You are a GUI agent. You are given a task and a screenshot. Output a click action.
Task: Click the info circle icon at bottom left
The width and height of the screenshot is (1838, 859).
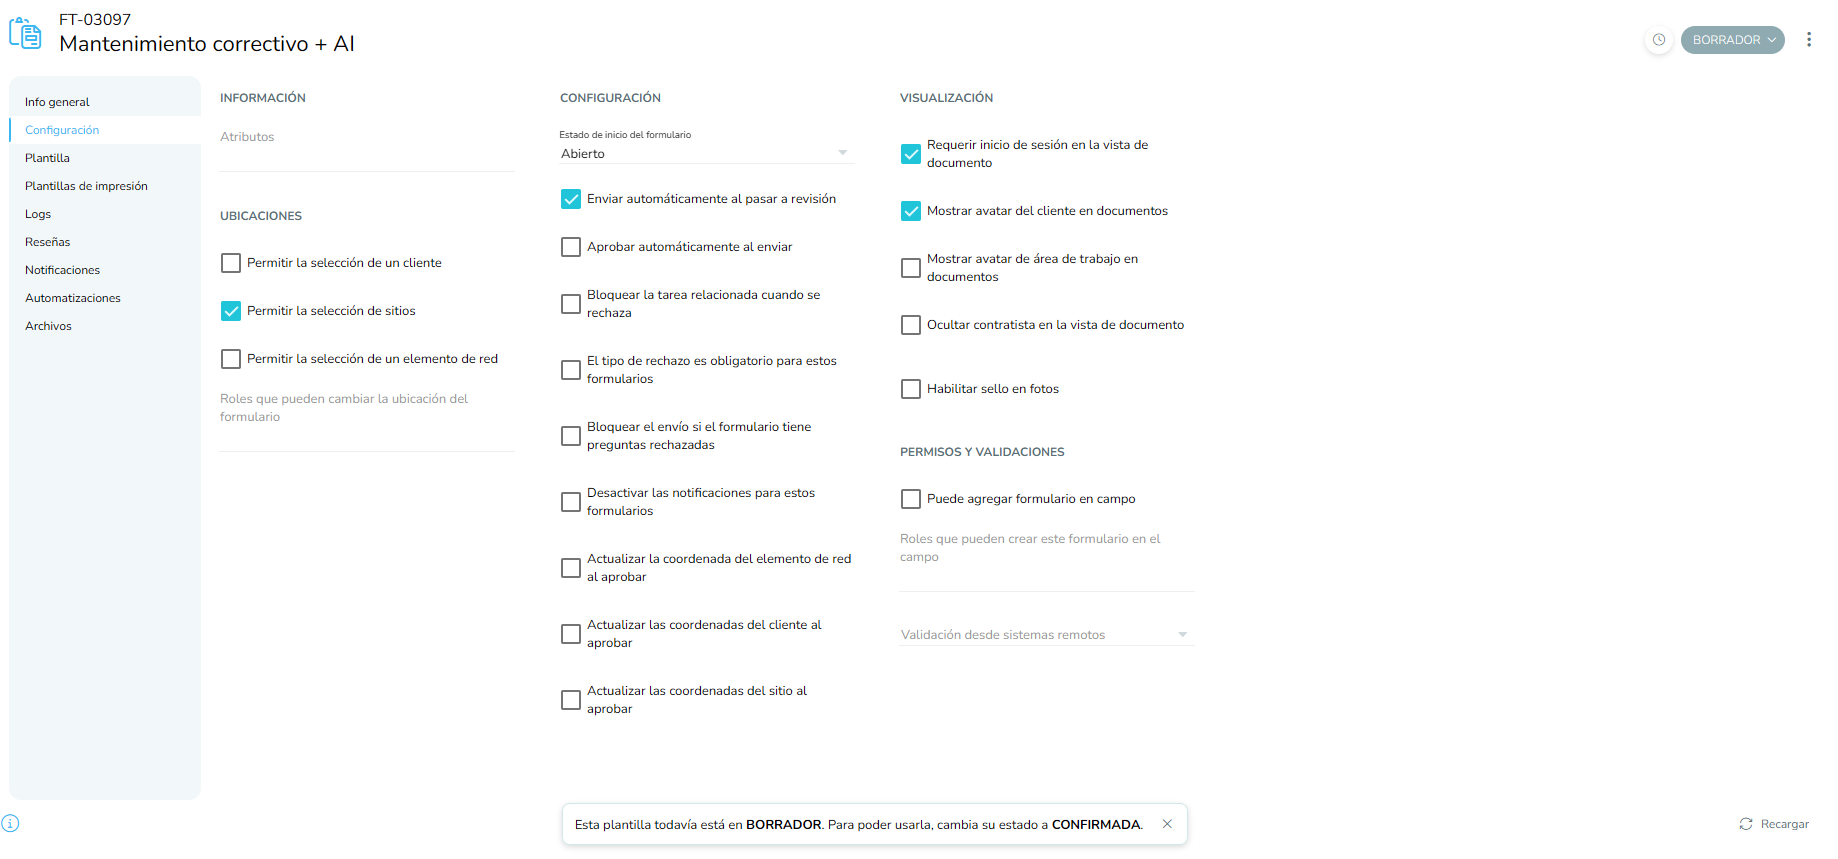(11, 823)
